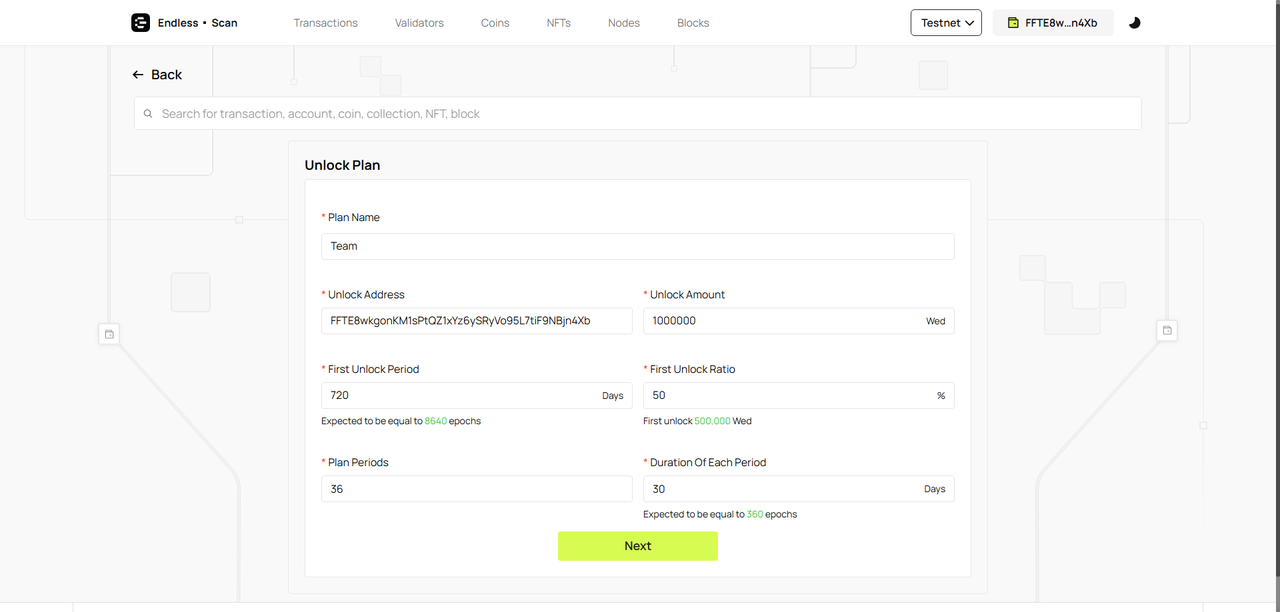Click the Plan Periods input
This screenshot has width=1280, height=612.
click(x=476, y=489)
